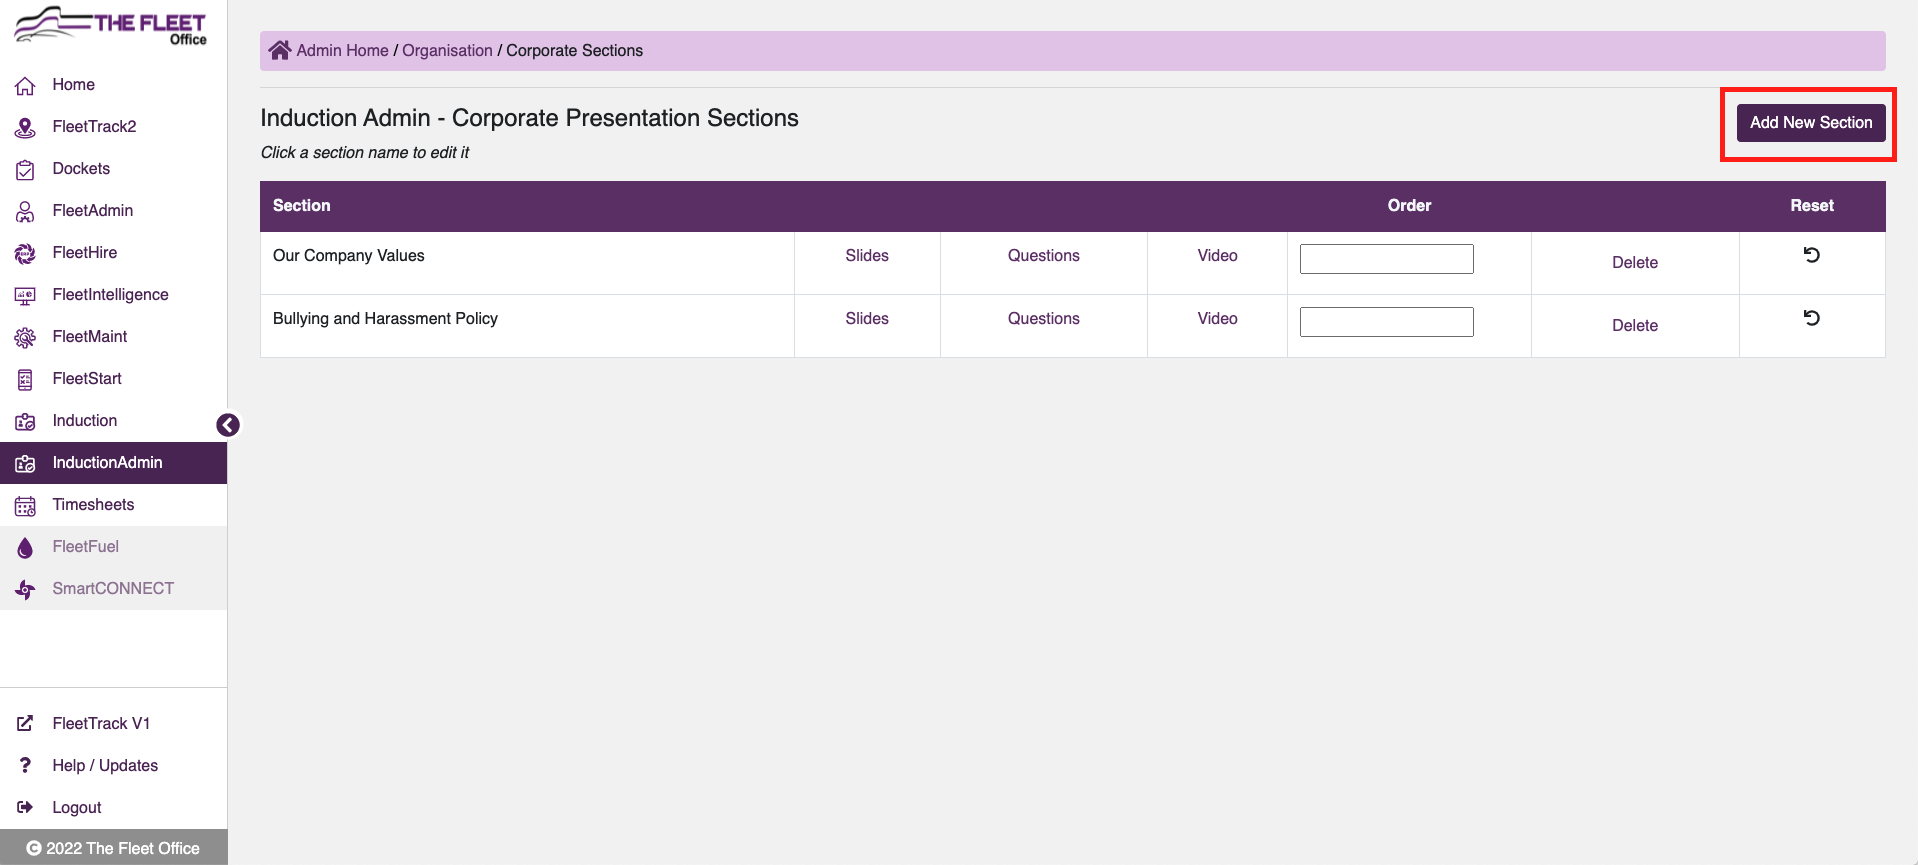
Task: Reset the Bullying and Harassment Policy section
Action: (x=1811, y=318)
